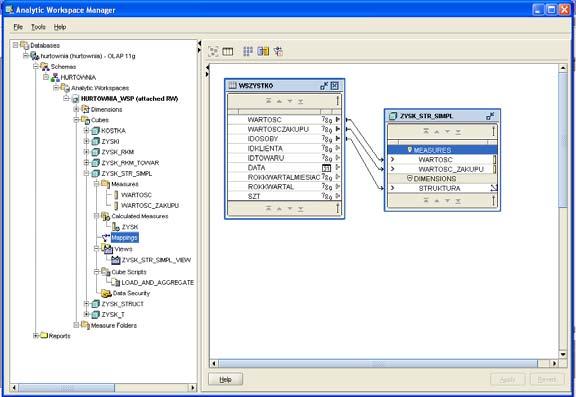Click the tree panel horizontal scrollbar thumb
The height and width of the screenshot is (397, 576).
pos(66,387)
